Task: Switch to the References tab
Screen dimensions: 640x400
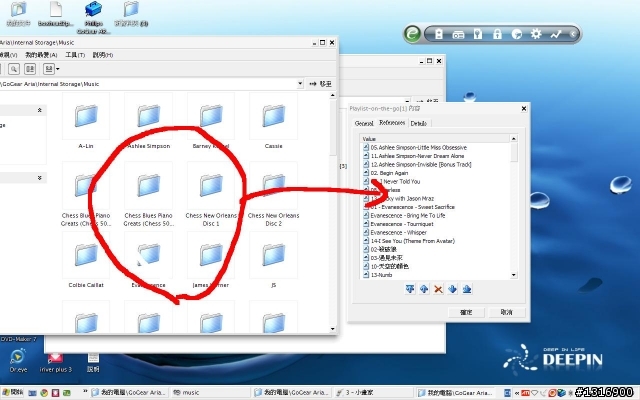Action: (x=392, y=122)
